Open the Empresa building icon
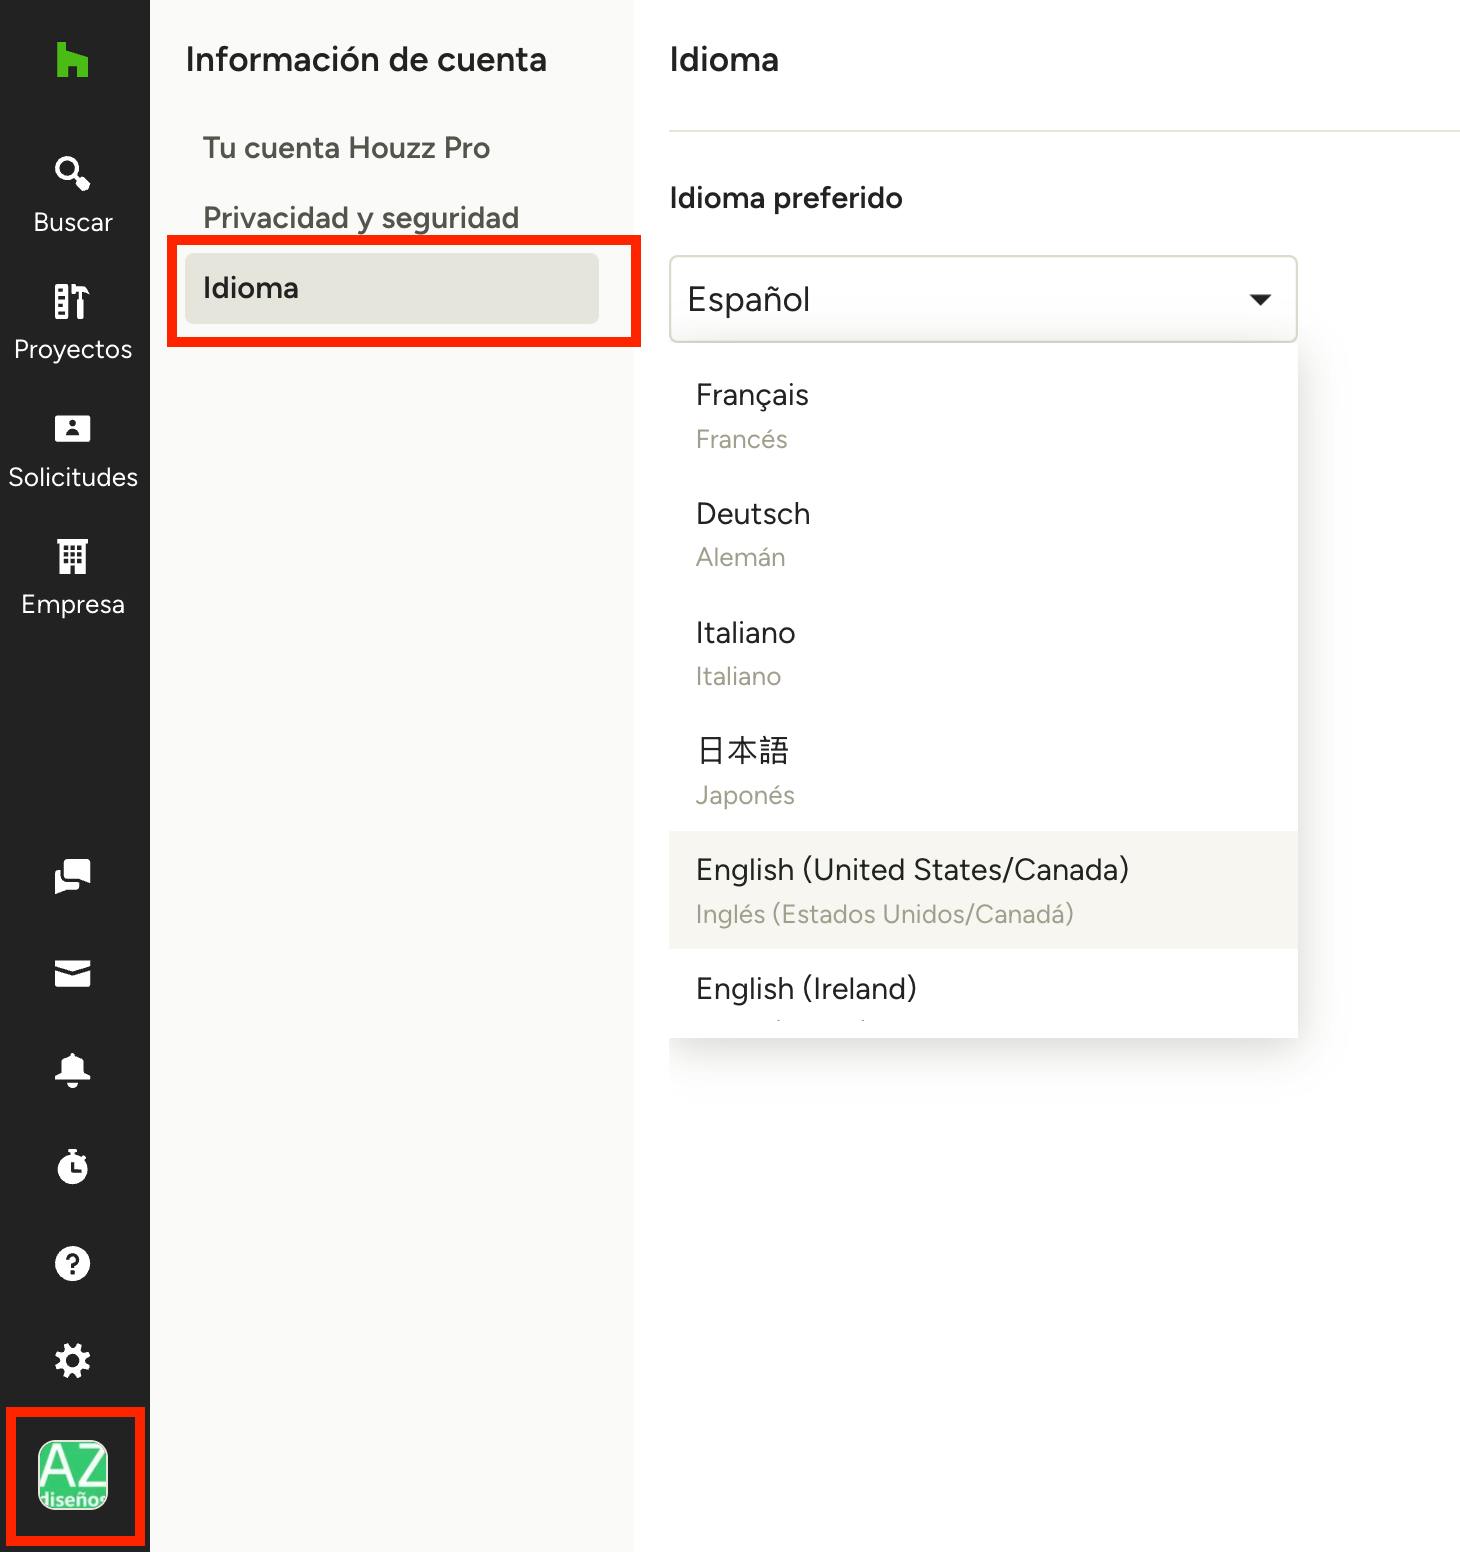Screen dimensions: 1460x1552 72,556
